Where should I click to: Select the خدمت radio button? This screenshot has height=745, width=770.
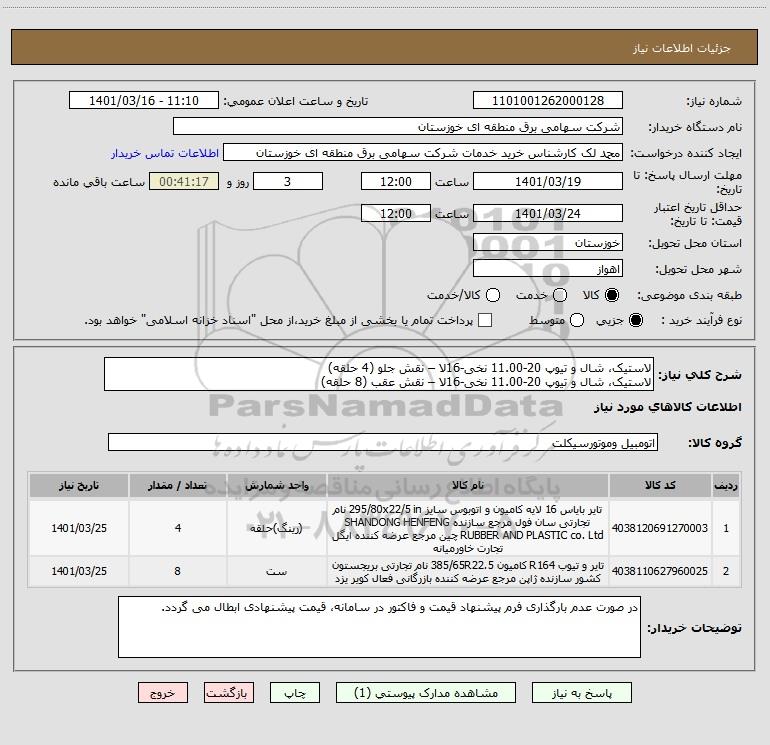tap(560, 295)
